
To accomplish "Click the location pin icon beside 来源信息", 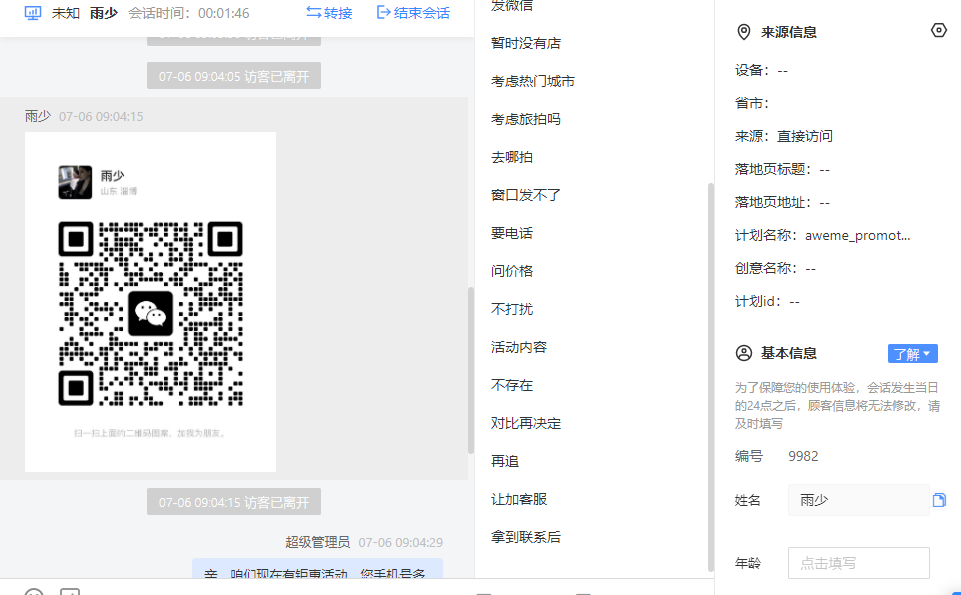I will pos(743,32).
